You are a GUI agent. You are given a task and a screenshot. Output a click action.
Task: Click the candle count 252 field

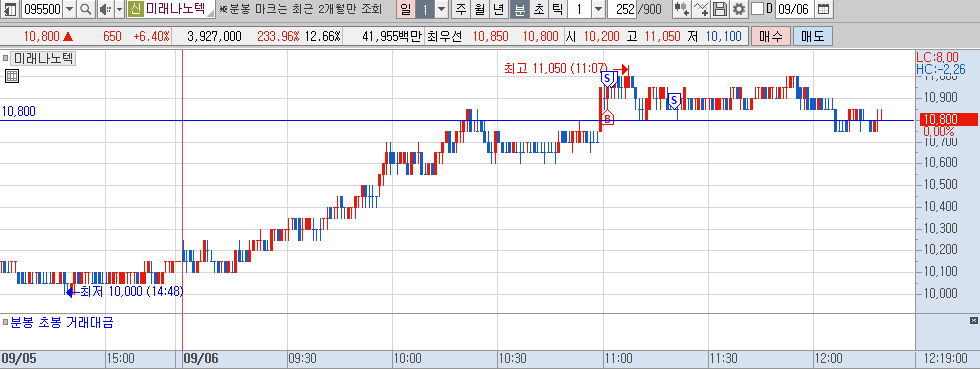pyautogui.click(x=623, y=9)
